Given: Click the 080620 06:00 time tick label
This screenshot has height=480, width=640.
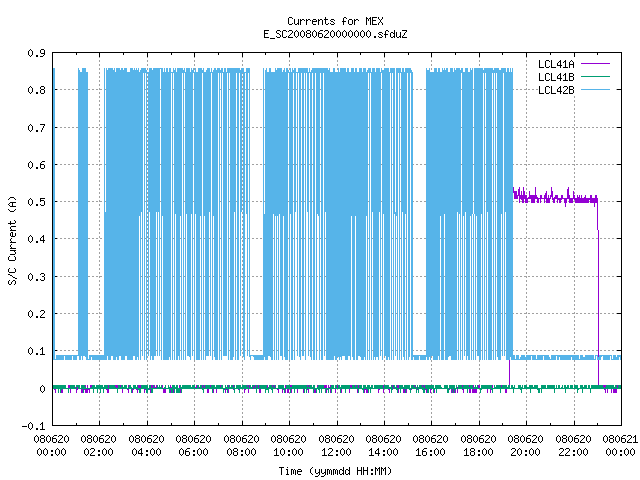Looking at the screenshot, I should pyautogui.click(x=193, y=446).
